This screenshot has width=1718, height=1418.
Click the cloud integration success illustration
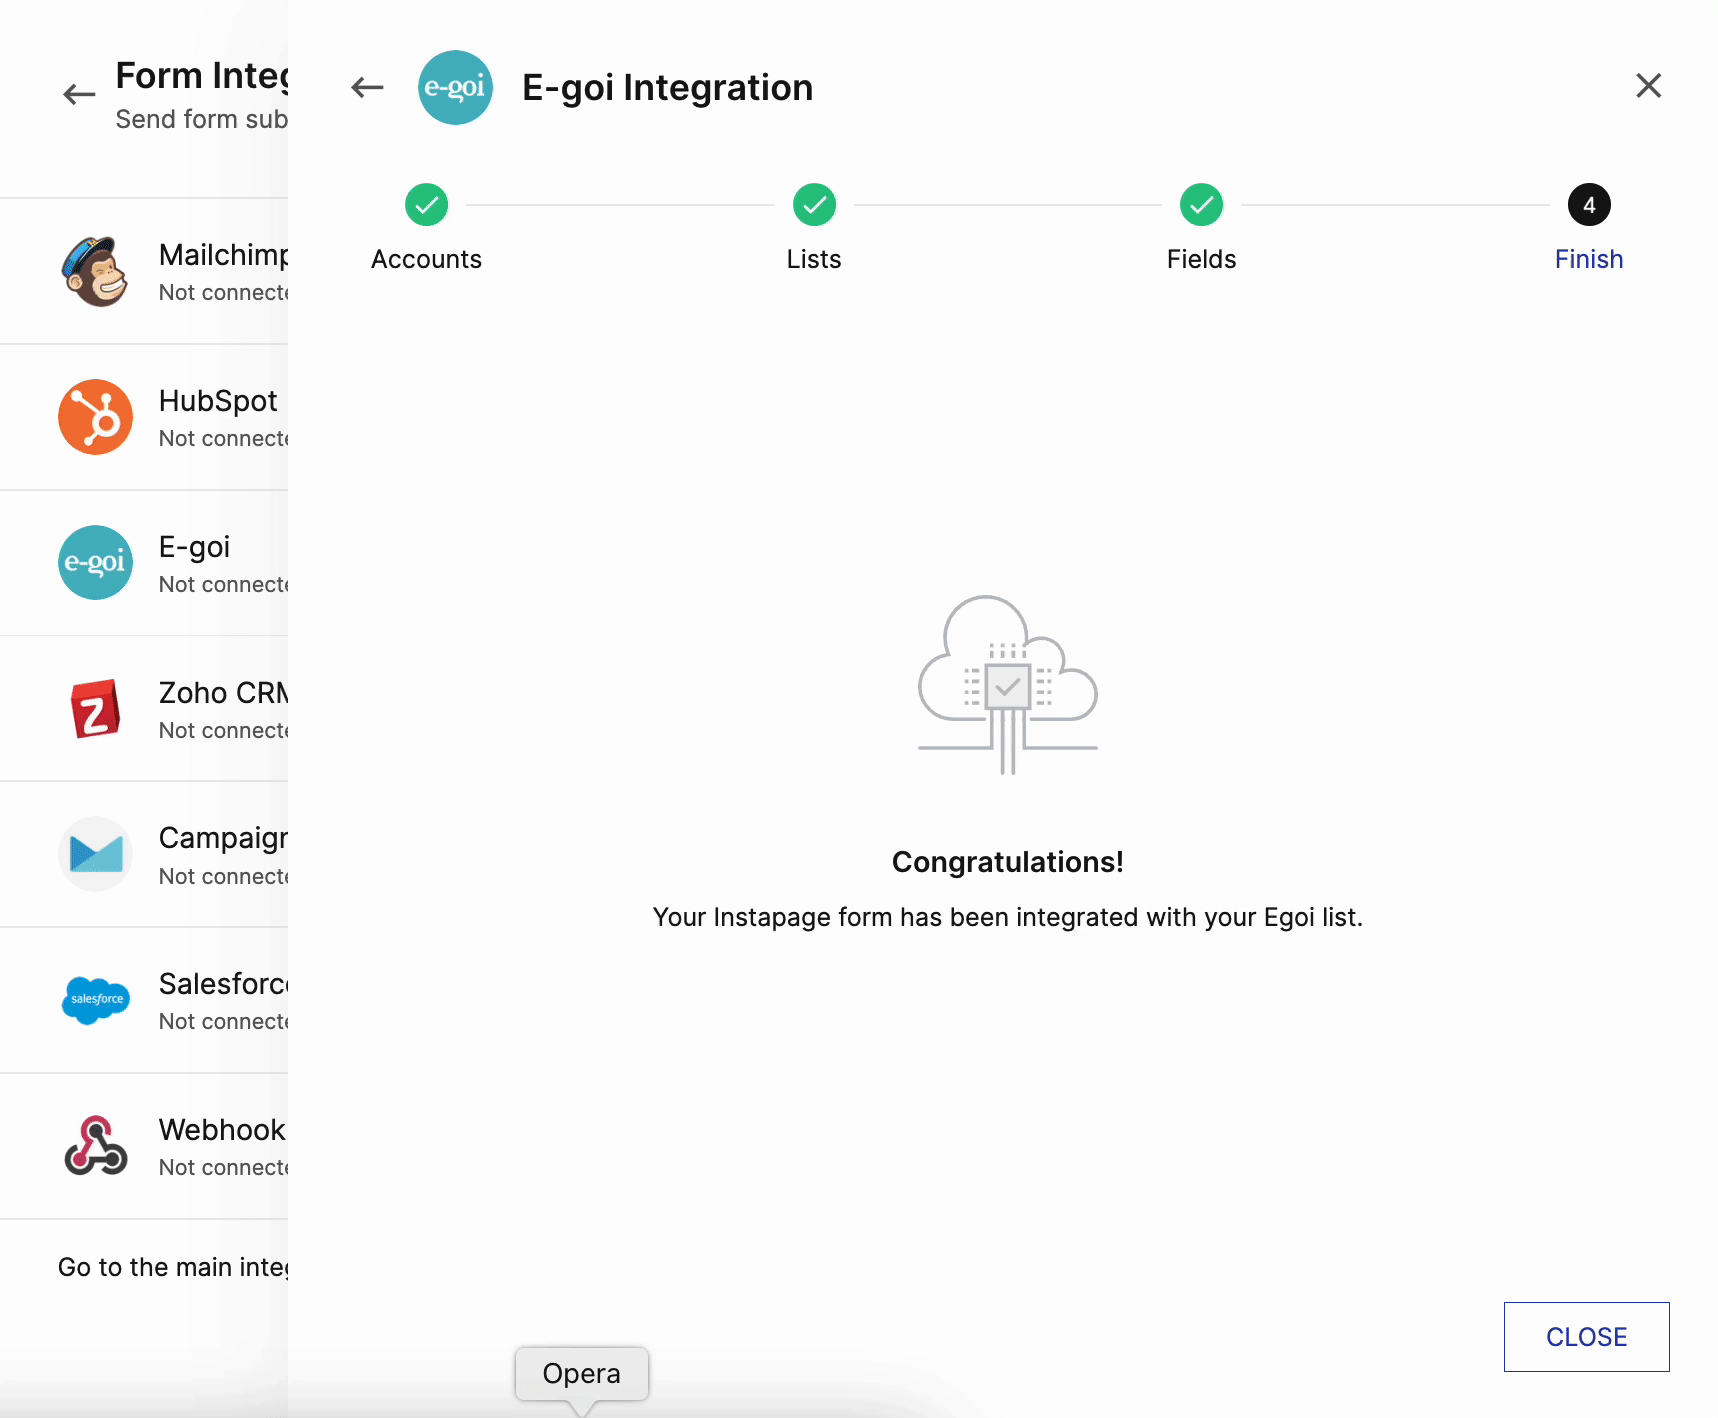(1007, 685)
